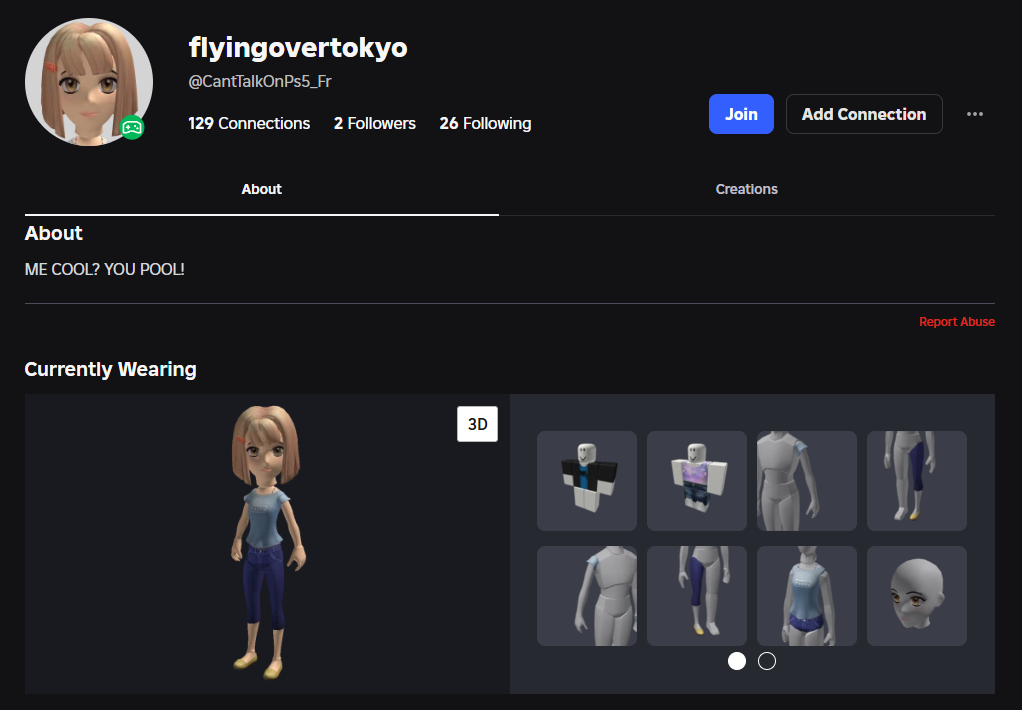The image size is (1022, 710).
Task: Click the Add Connection button
Action: (x=863, y=114)
